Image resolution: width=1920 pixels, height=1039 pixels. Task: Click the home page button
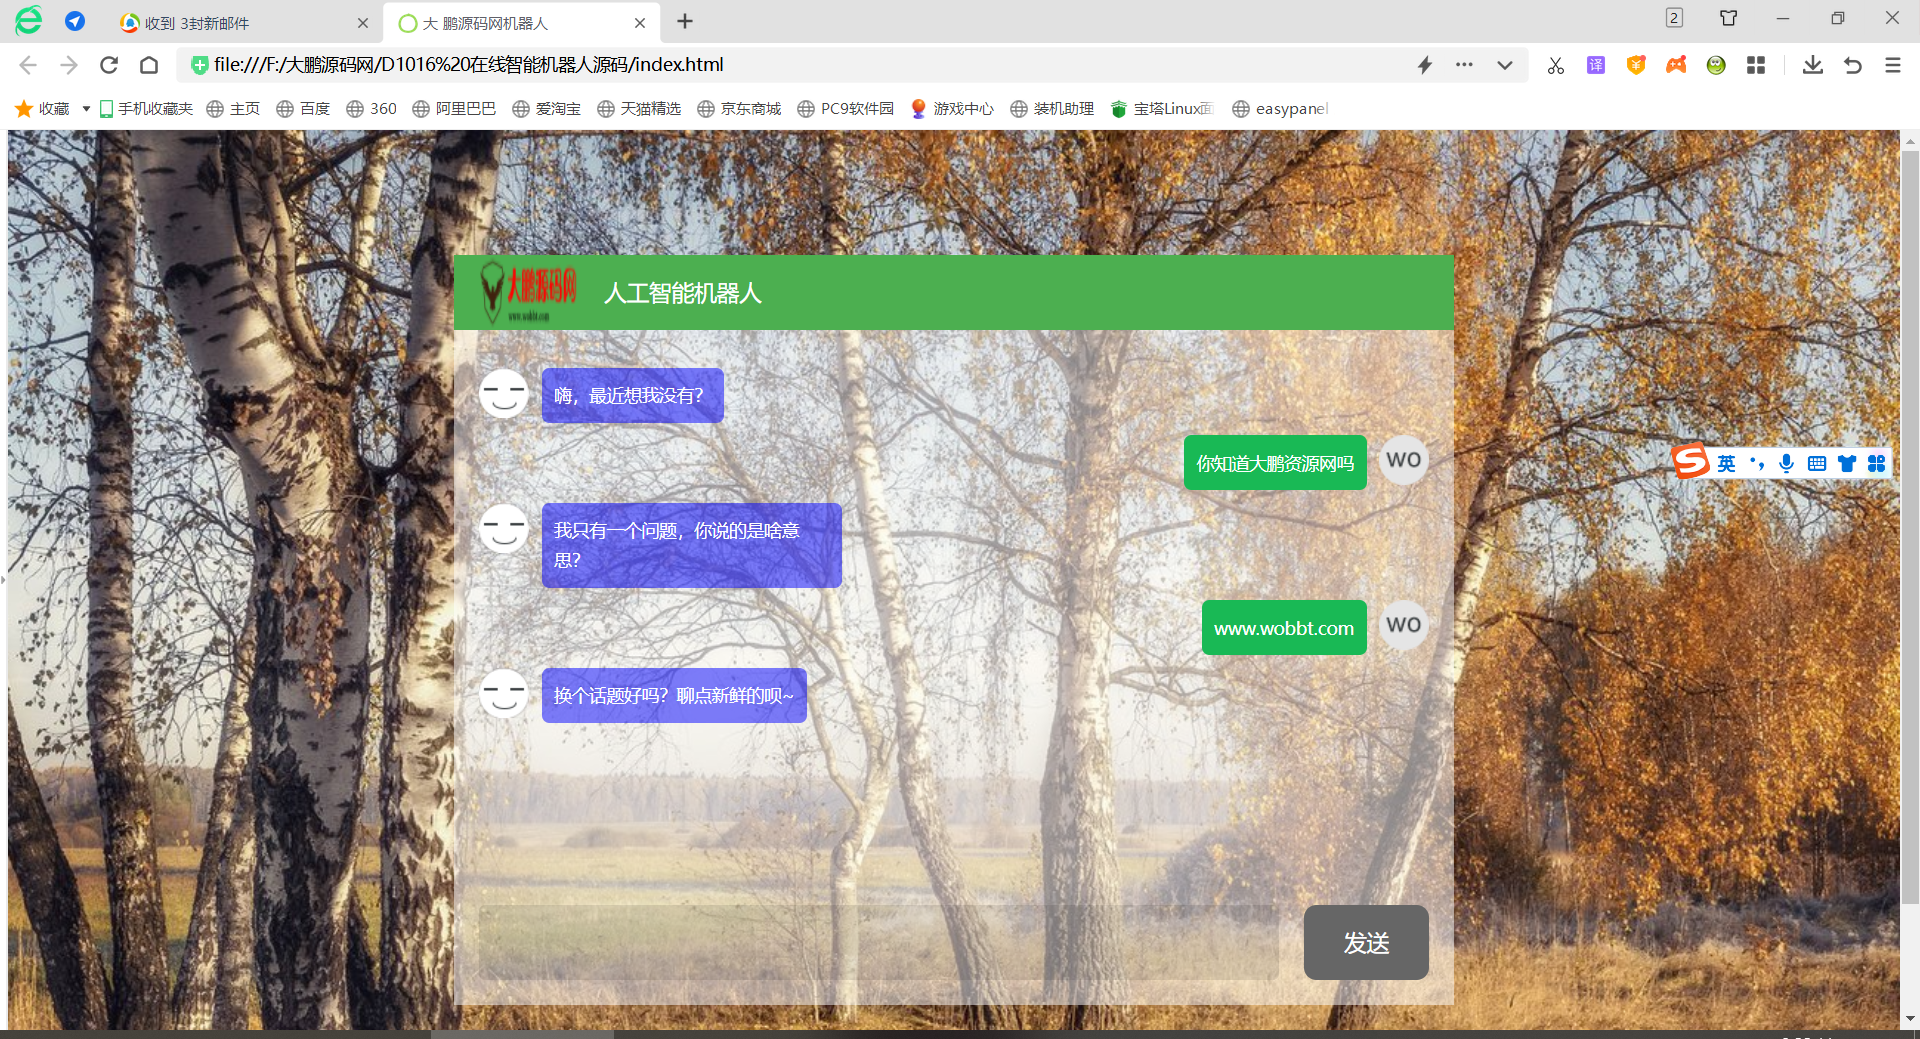click(149, 66)
